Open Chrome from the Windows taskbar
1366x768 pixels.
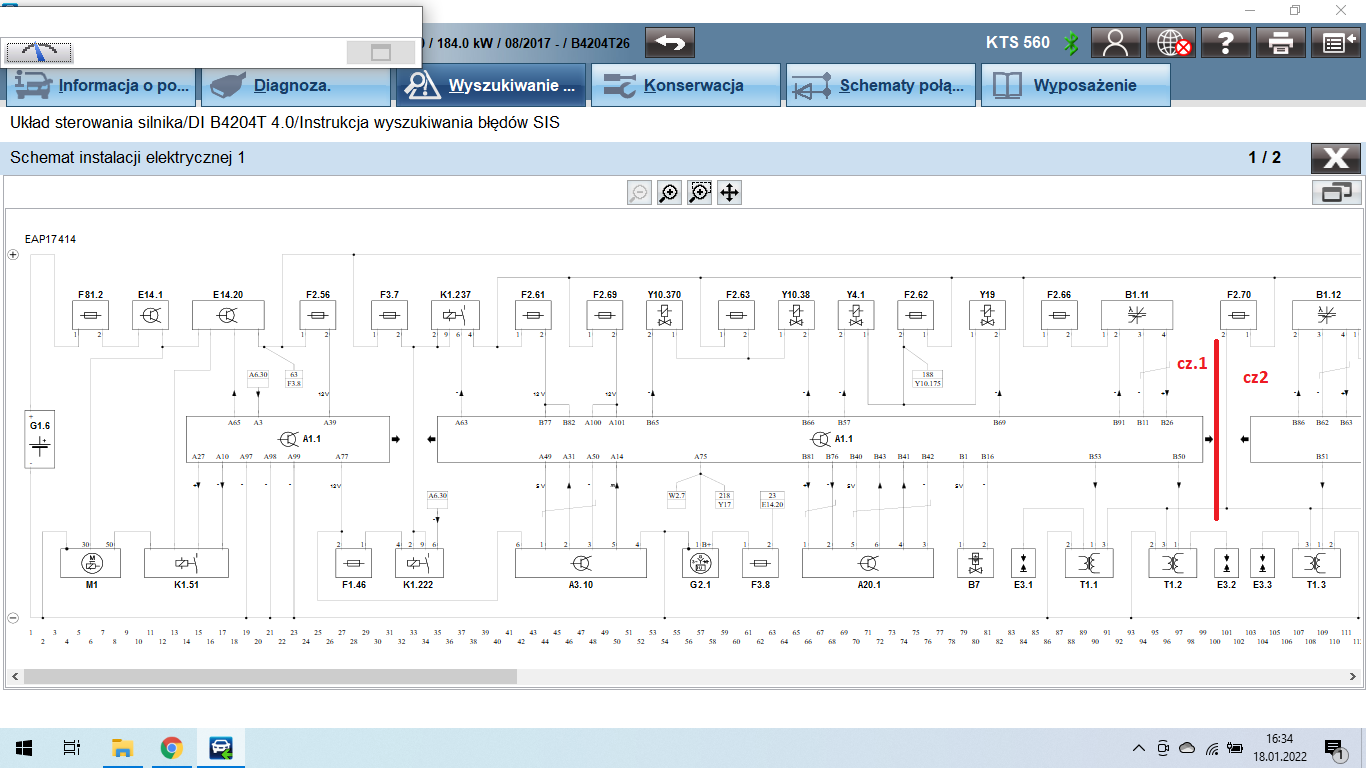pos(171,748)
